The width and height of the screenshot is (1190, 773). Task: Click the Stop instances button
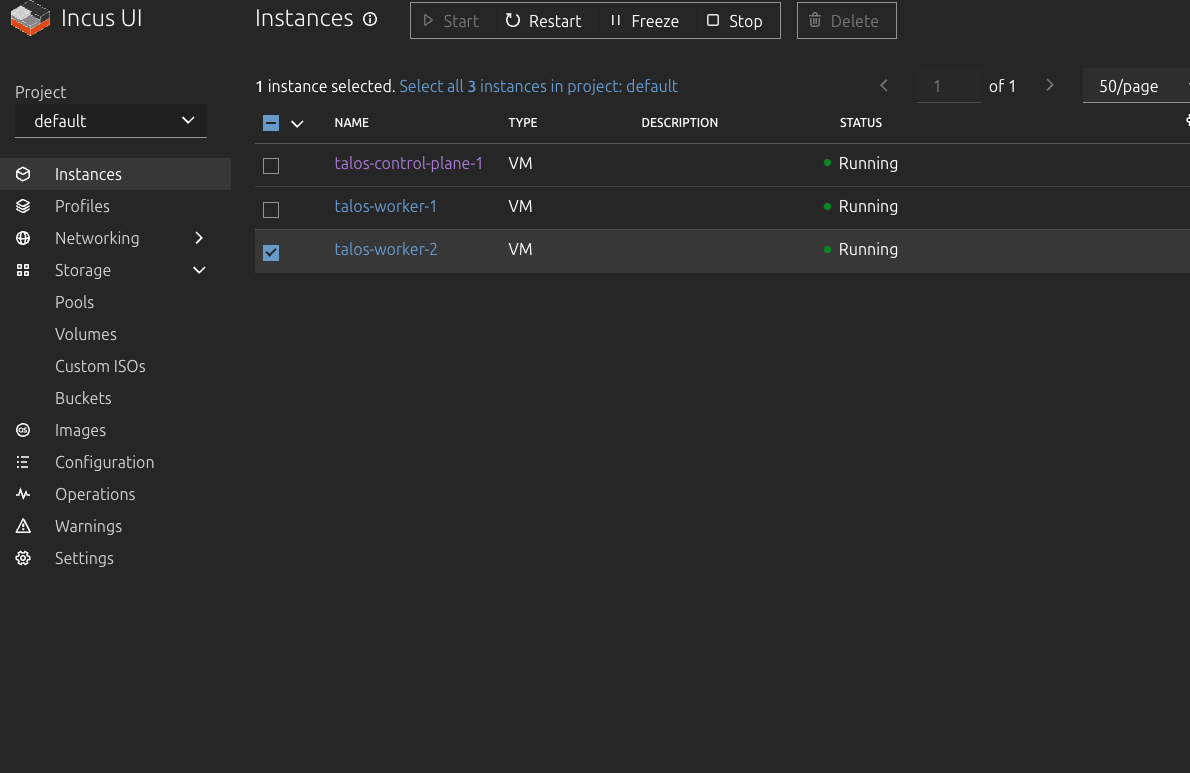734,21
